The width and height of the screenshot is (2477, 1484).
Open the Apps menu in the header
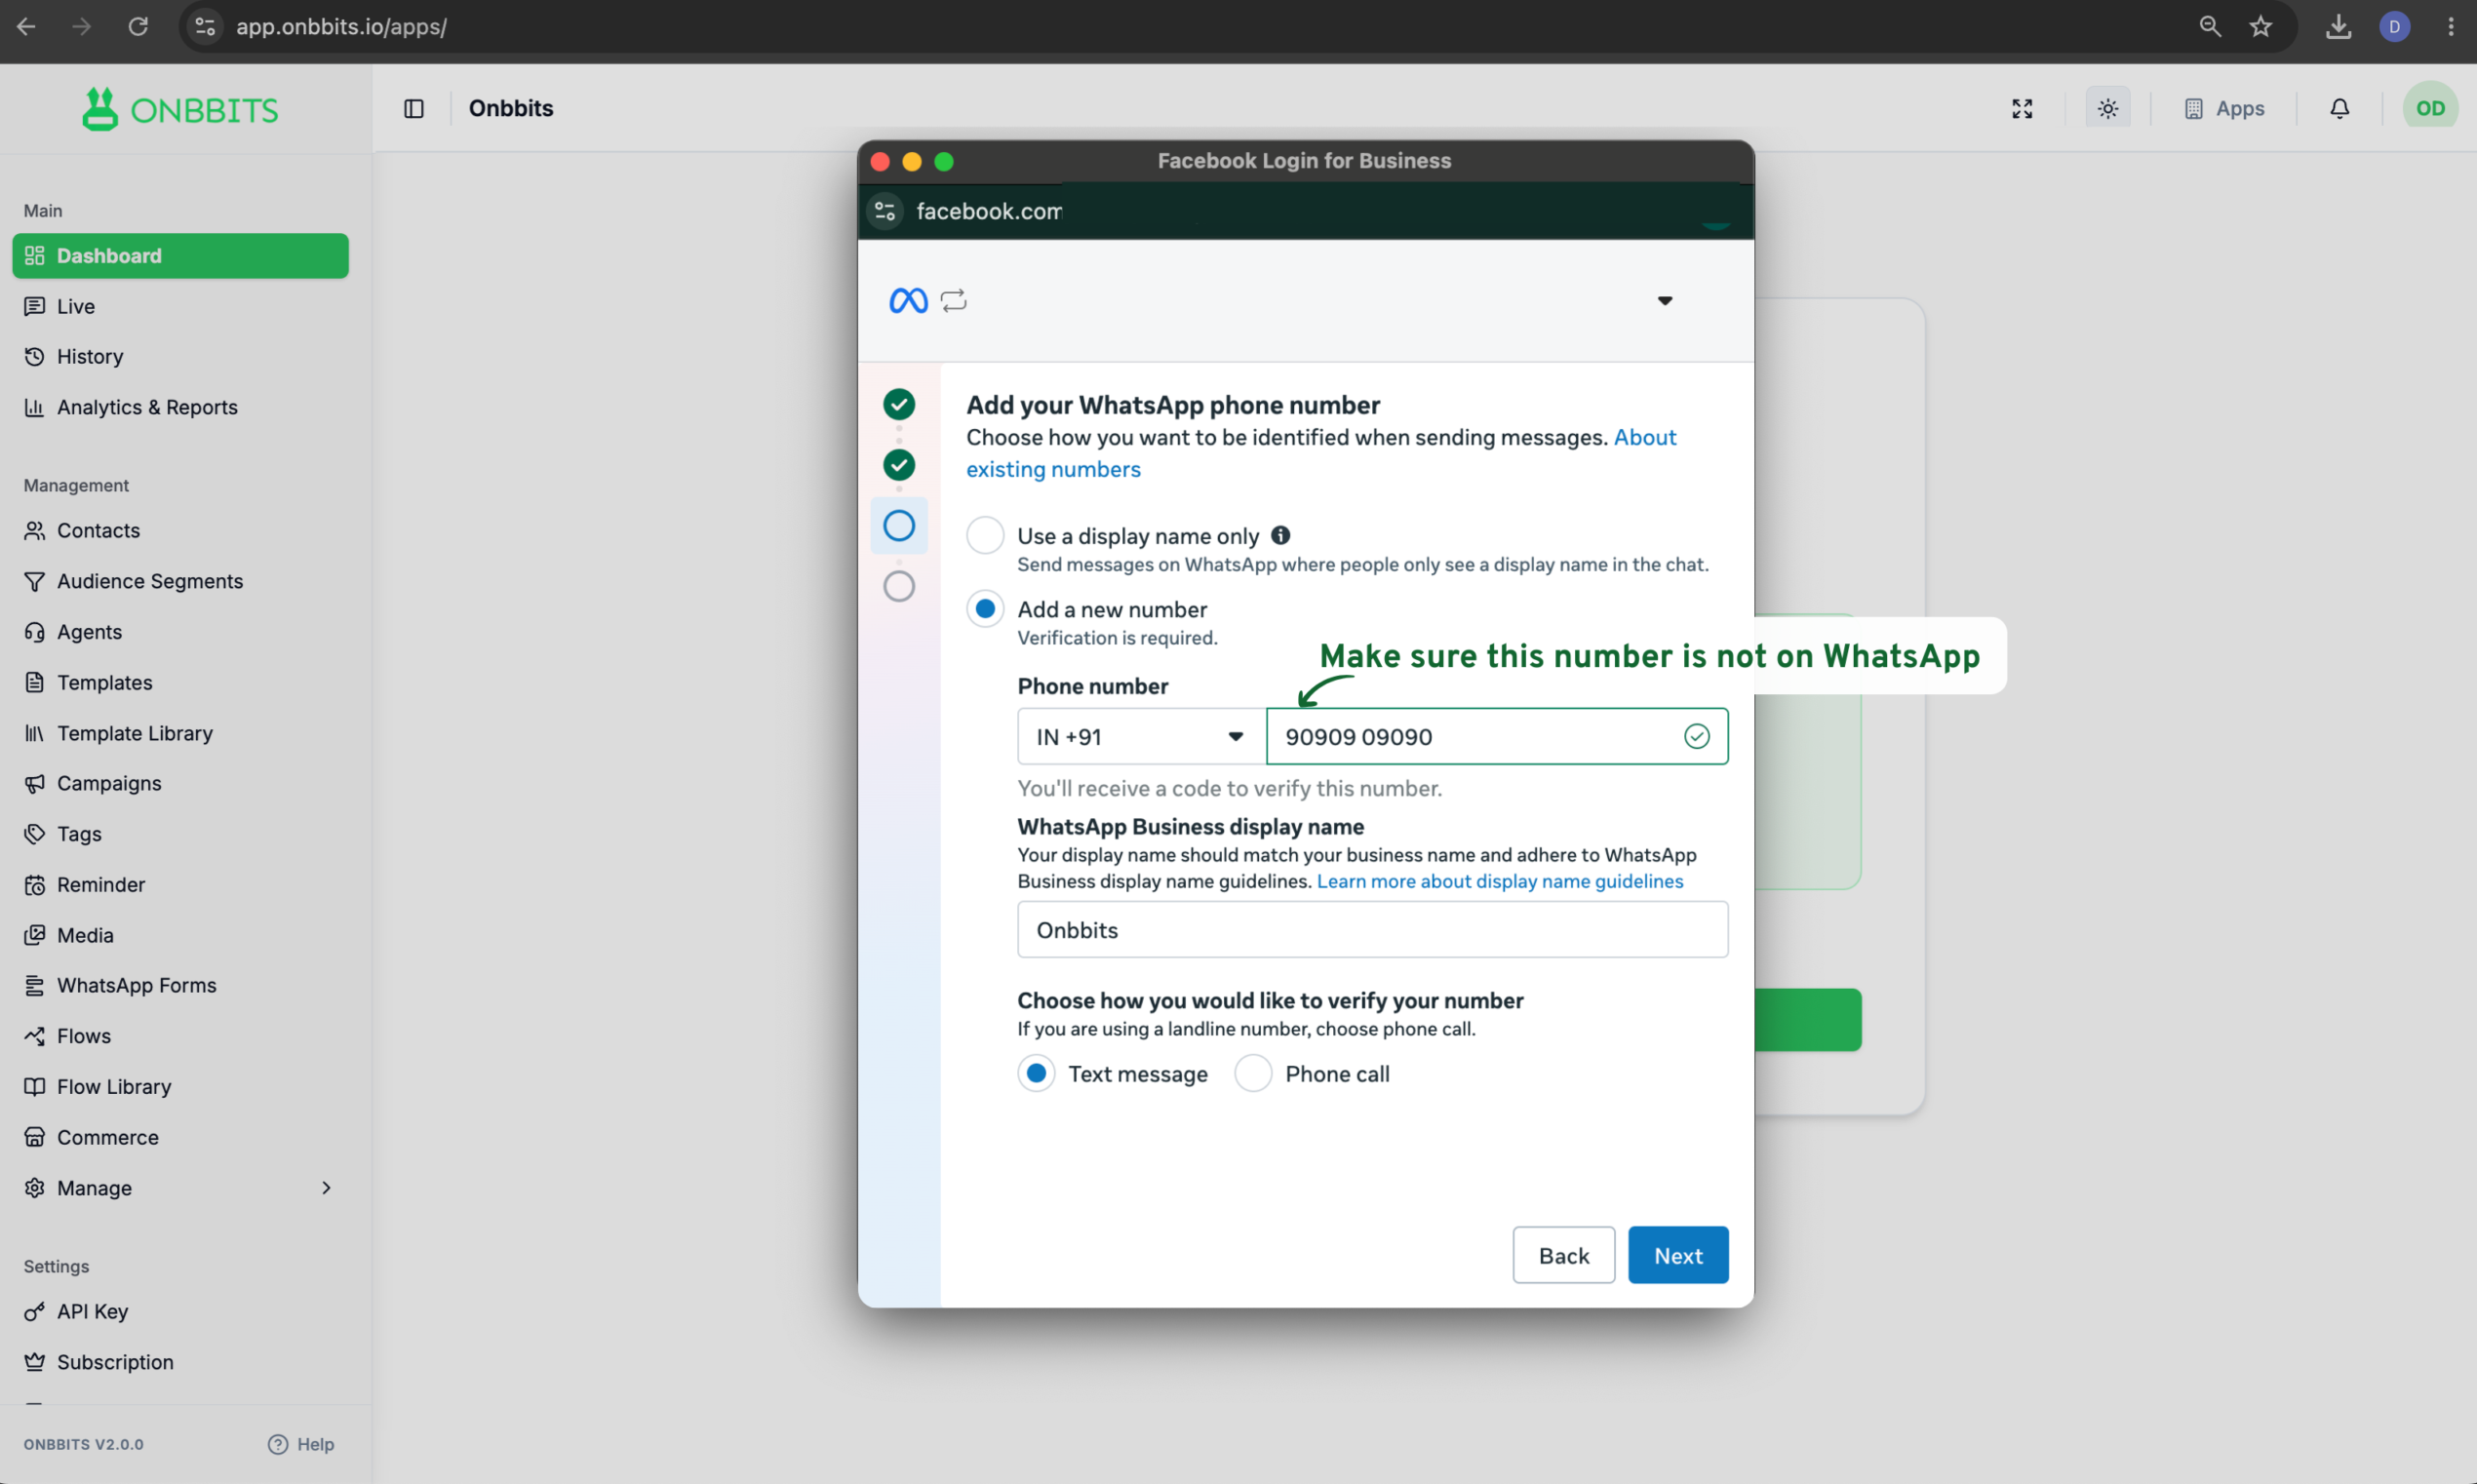coord(2224,108)
